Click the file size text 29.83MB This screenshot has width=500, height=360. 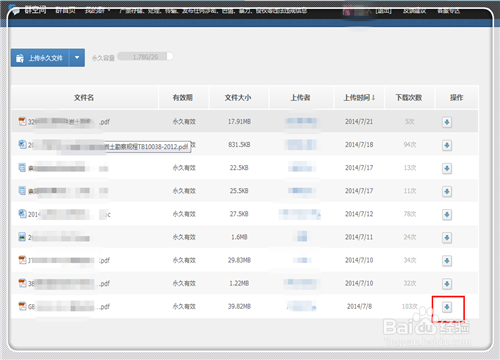[x=239, y=260]
